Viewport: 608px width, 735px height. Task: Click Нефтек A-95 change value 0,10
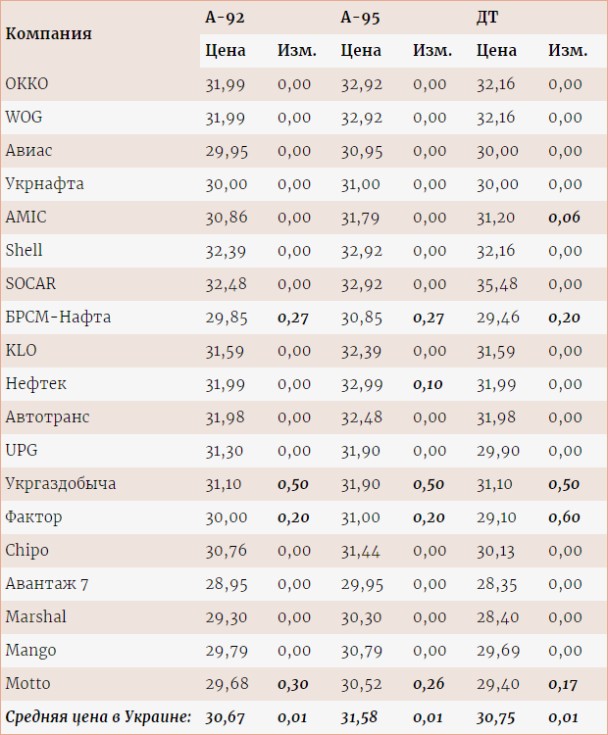pos(428,384)
